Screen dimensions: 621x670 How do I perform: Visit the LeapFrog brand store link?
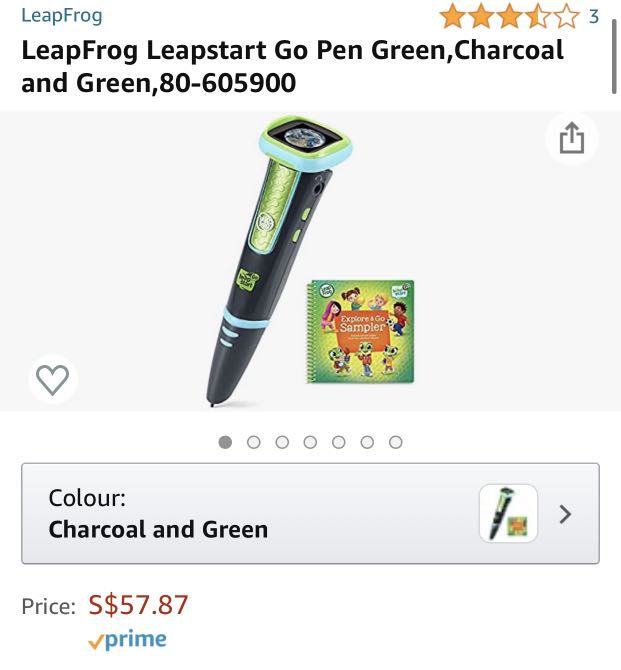pos(62,15)
